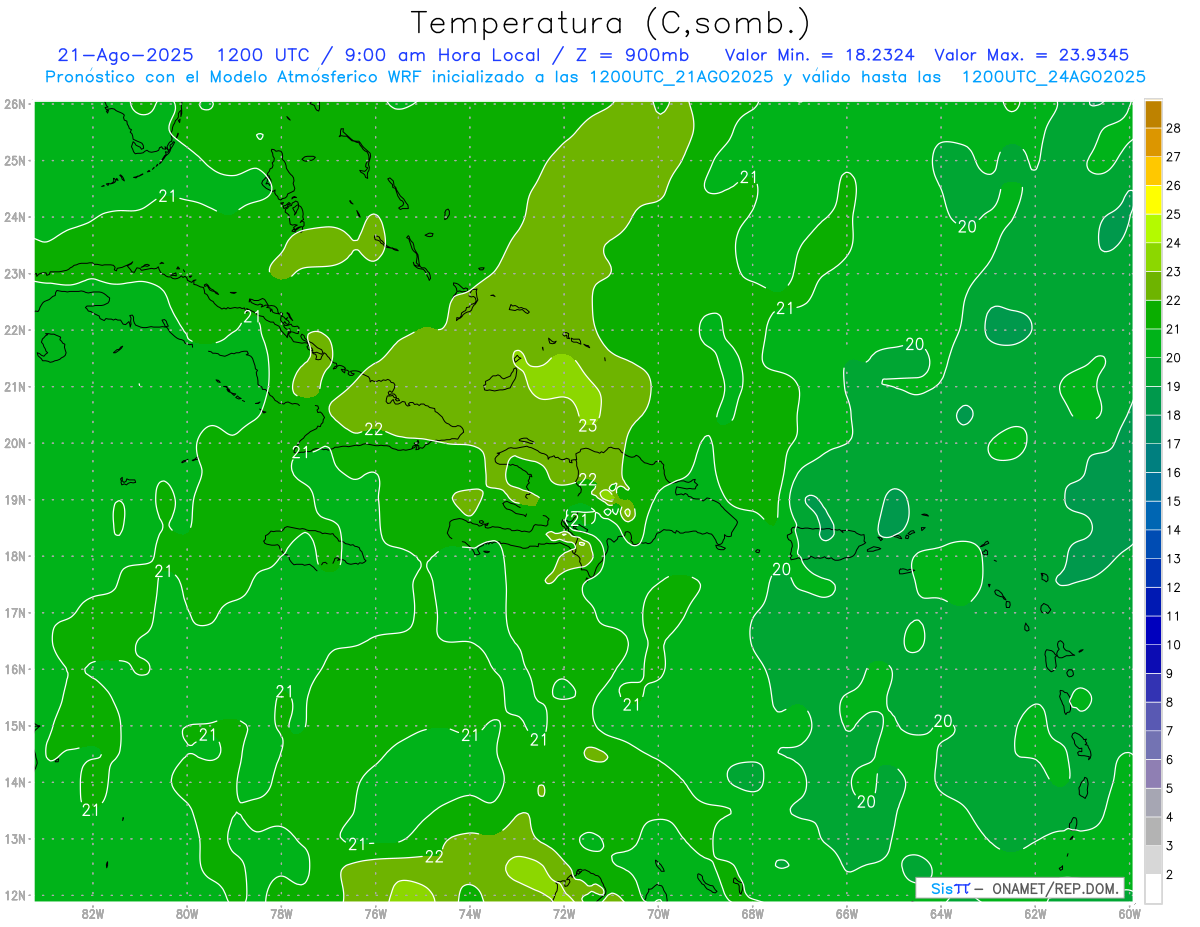Click the Jamaica island outline on the map
Image resolution: width=1200 pixels, height=927 pixels.
coord(315,547)
